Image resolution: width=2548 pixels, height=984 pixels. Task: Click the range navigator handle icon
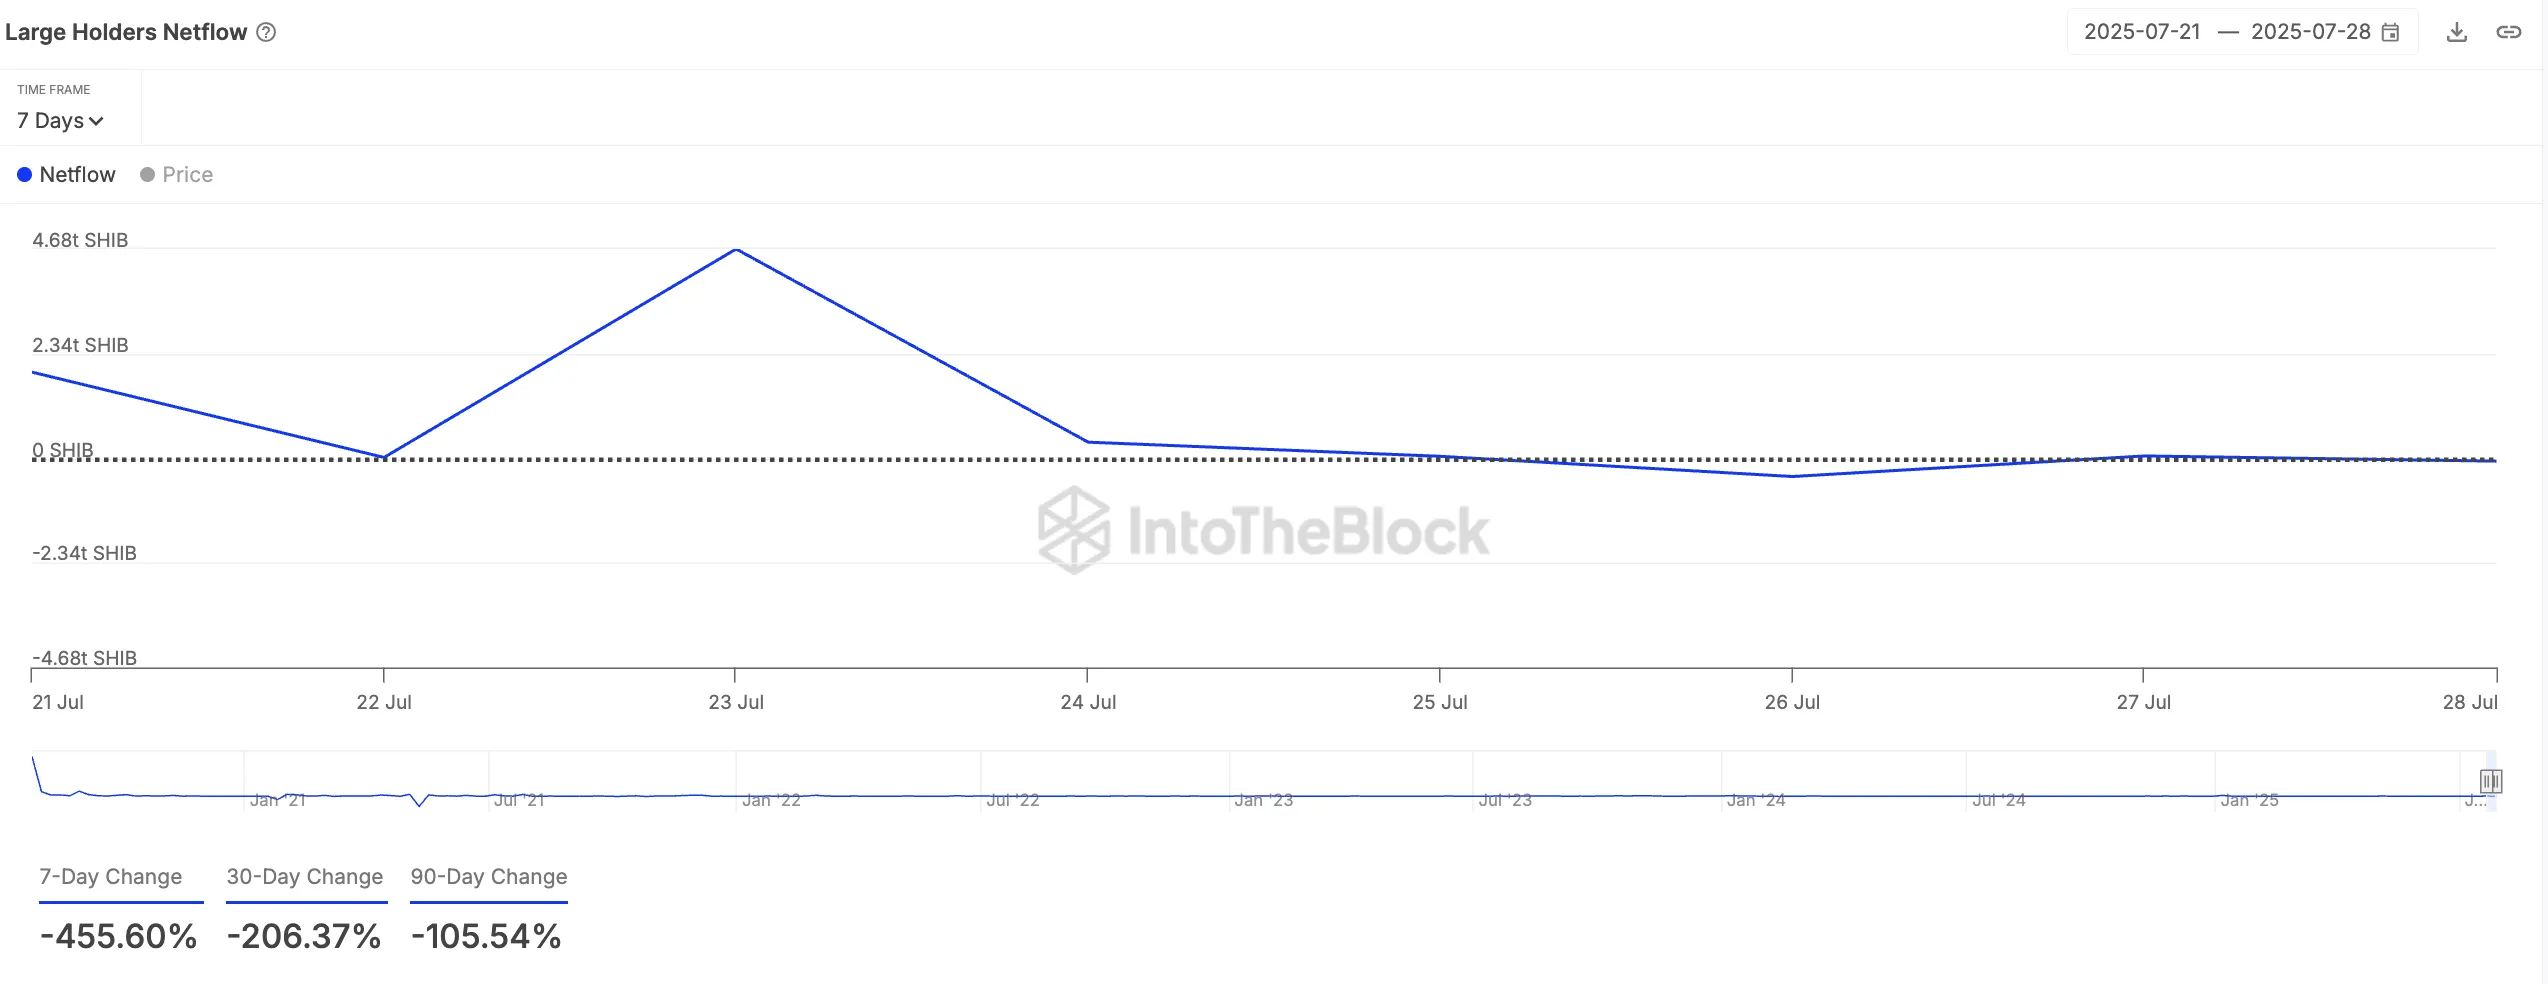2490,781
